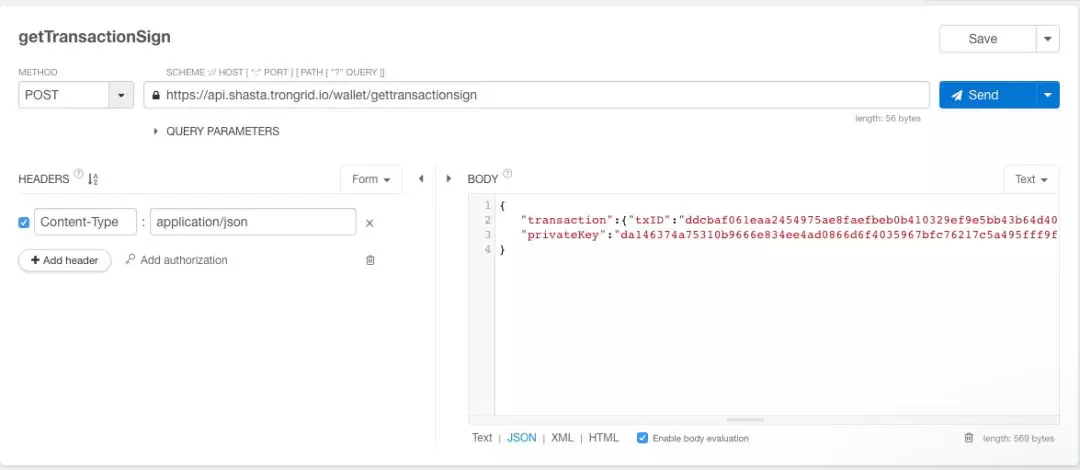Open the Send button dropdown arrow
This screenshot has width=1080, height=470.
click(1047, 95)
